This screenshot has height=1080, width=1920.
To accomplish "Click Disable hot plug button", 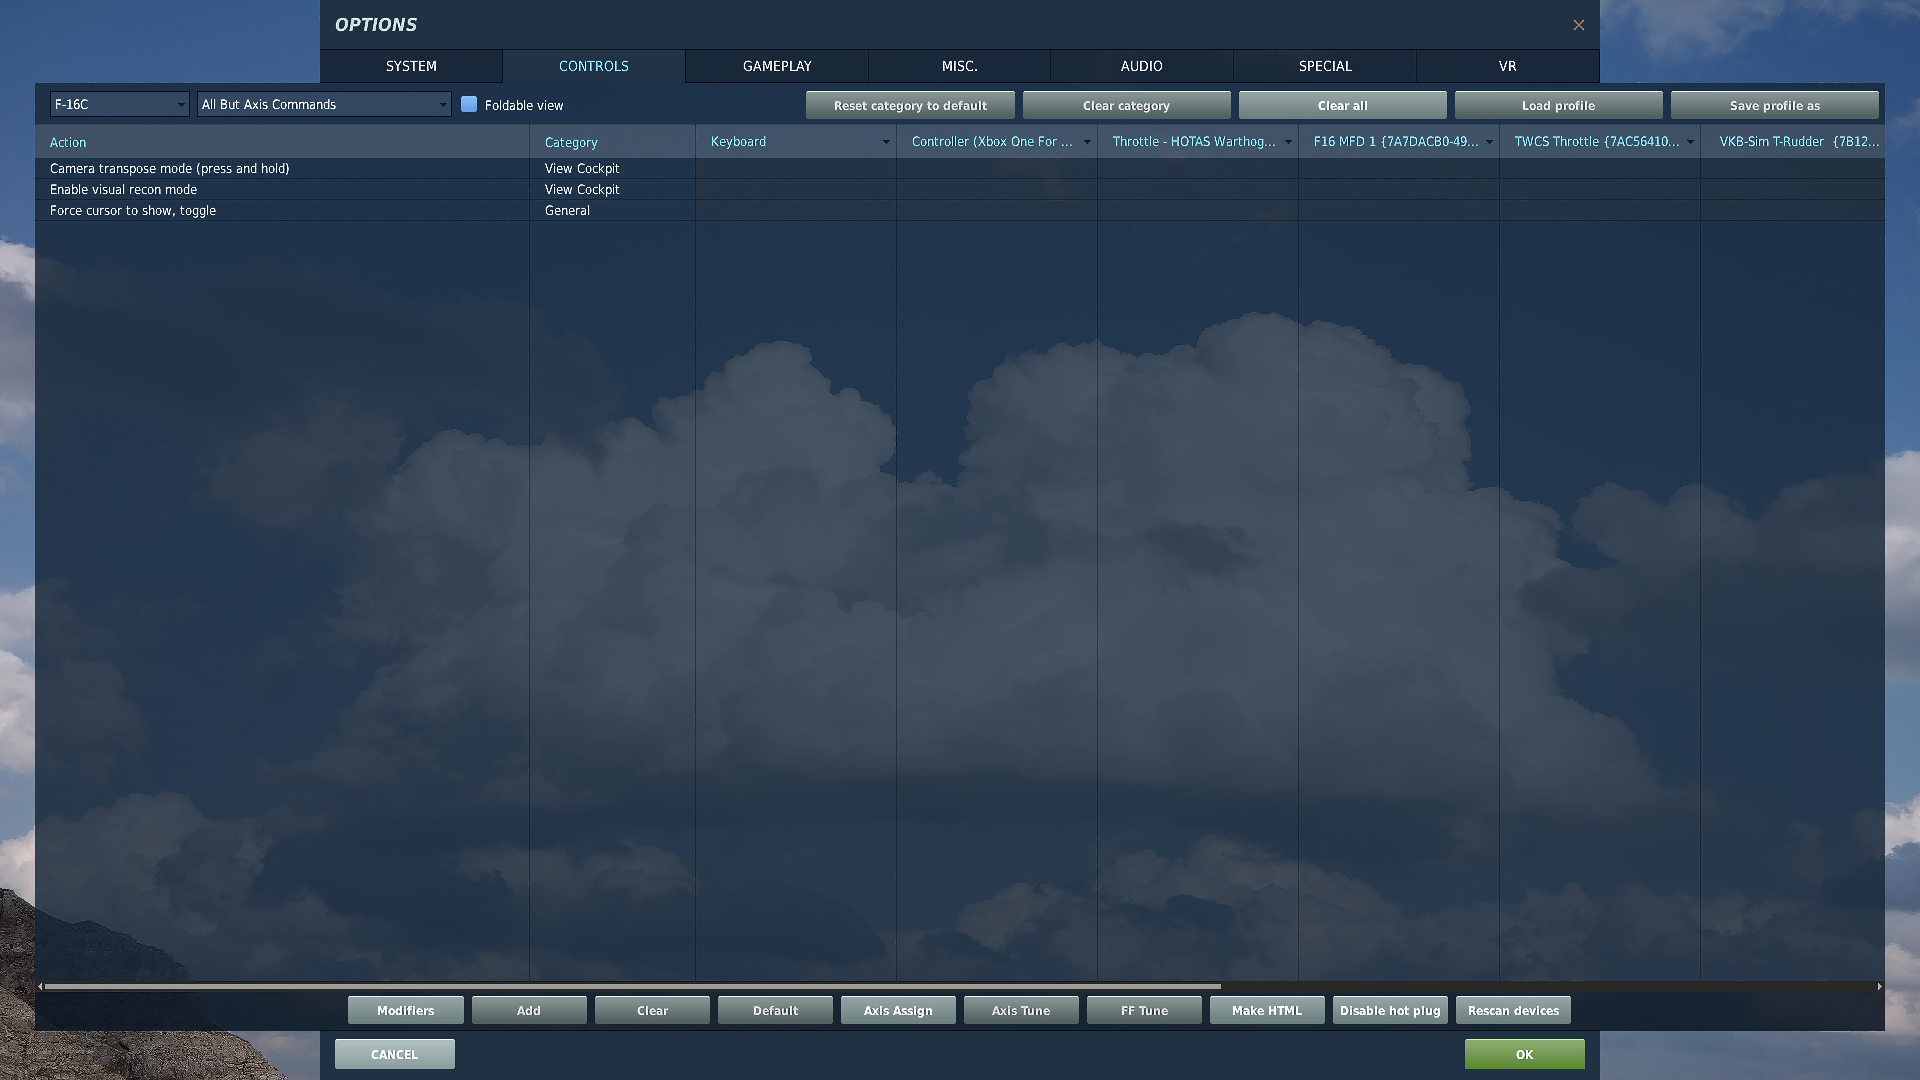I will [1390, 1010].
